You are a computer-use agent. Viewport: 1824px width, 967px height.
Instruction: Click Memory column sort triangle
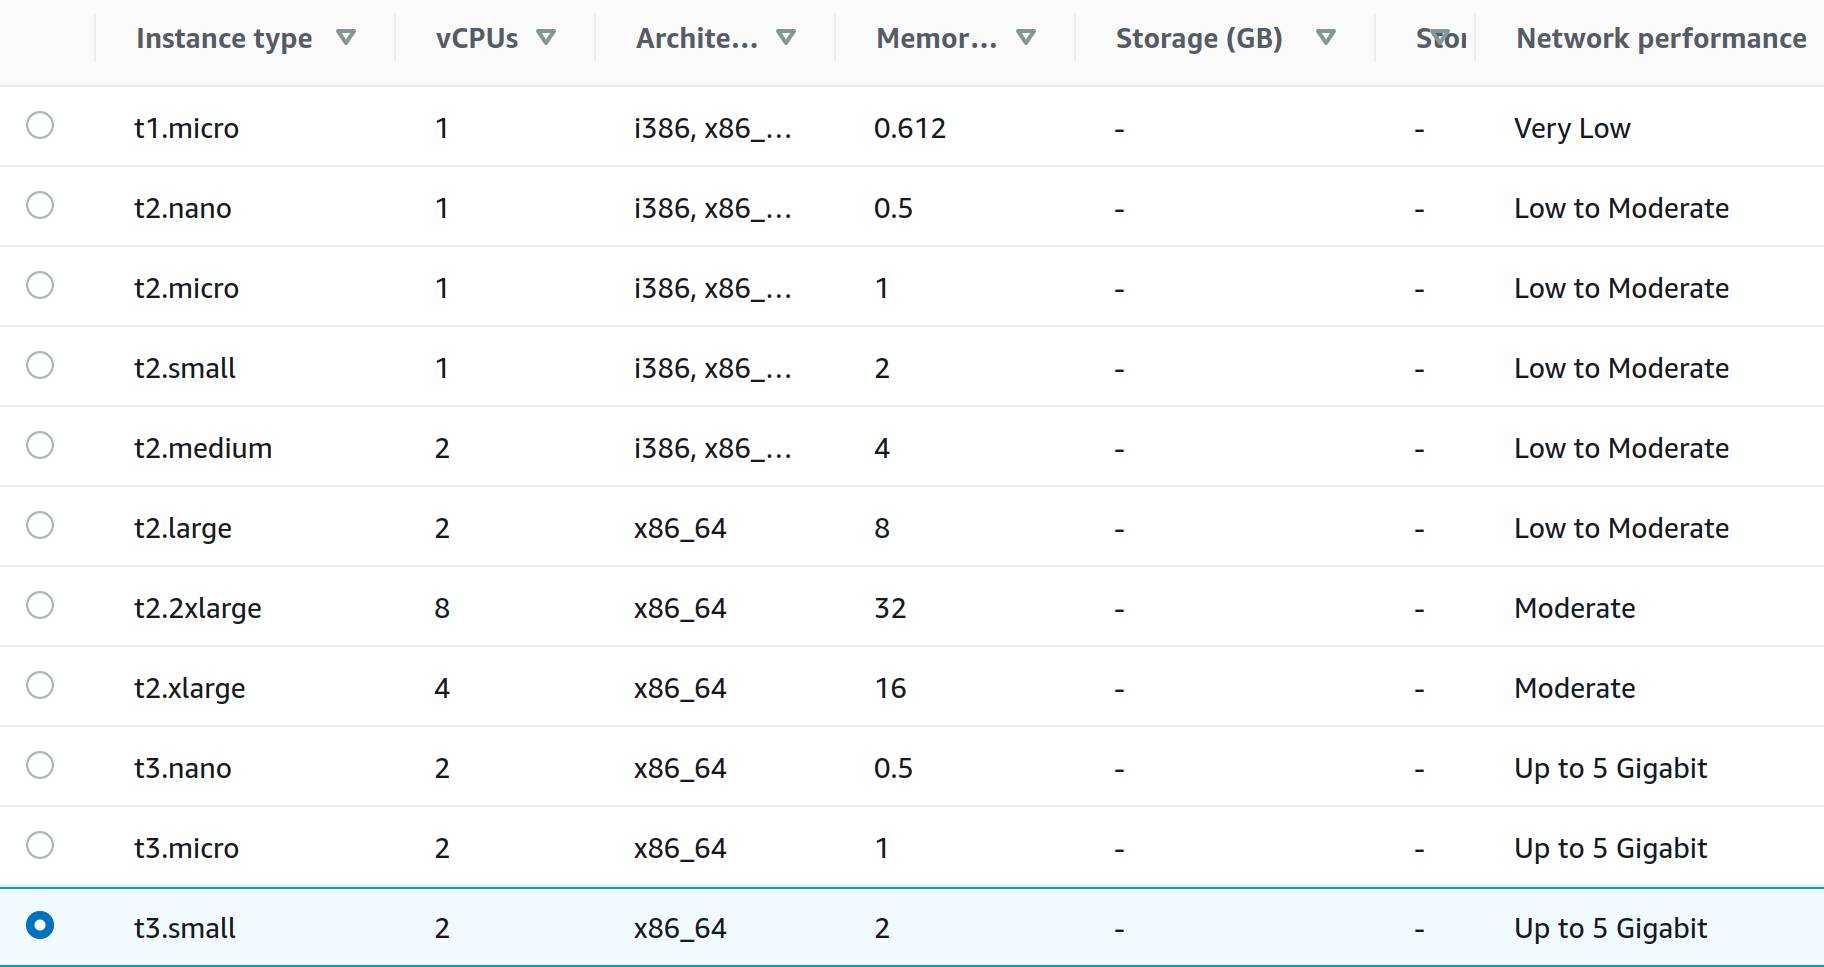(x=1026, y=38)
